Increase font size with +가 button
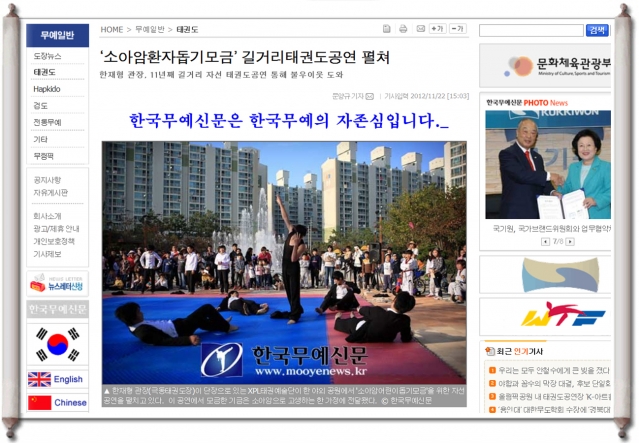 (438, 29)
